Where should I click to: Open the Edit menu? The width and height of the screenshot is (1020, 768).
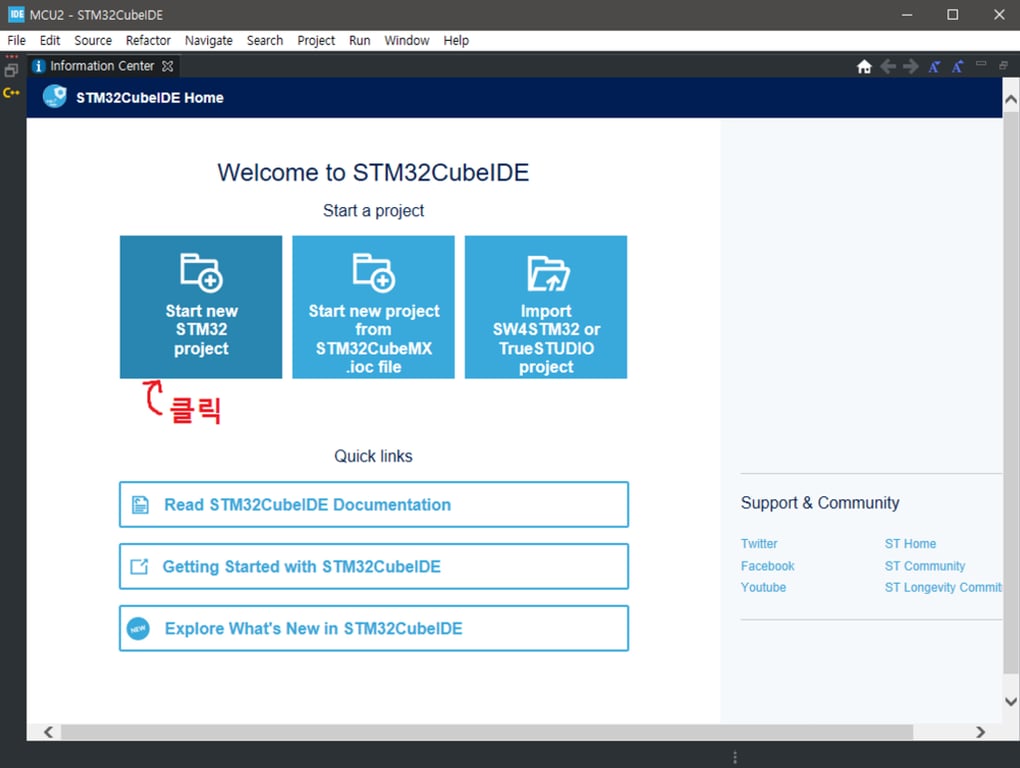point(49,40)
